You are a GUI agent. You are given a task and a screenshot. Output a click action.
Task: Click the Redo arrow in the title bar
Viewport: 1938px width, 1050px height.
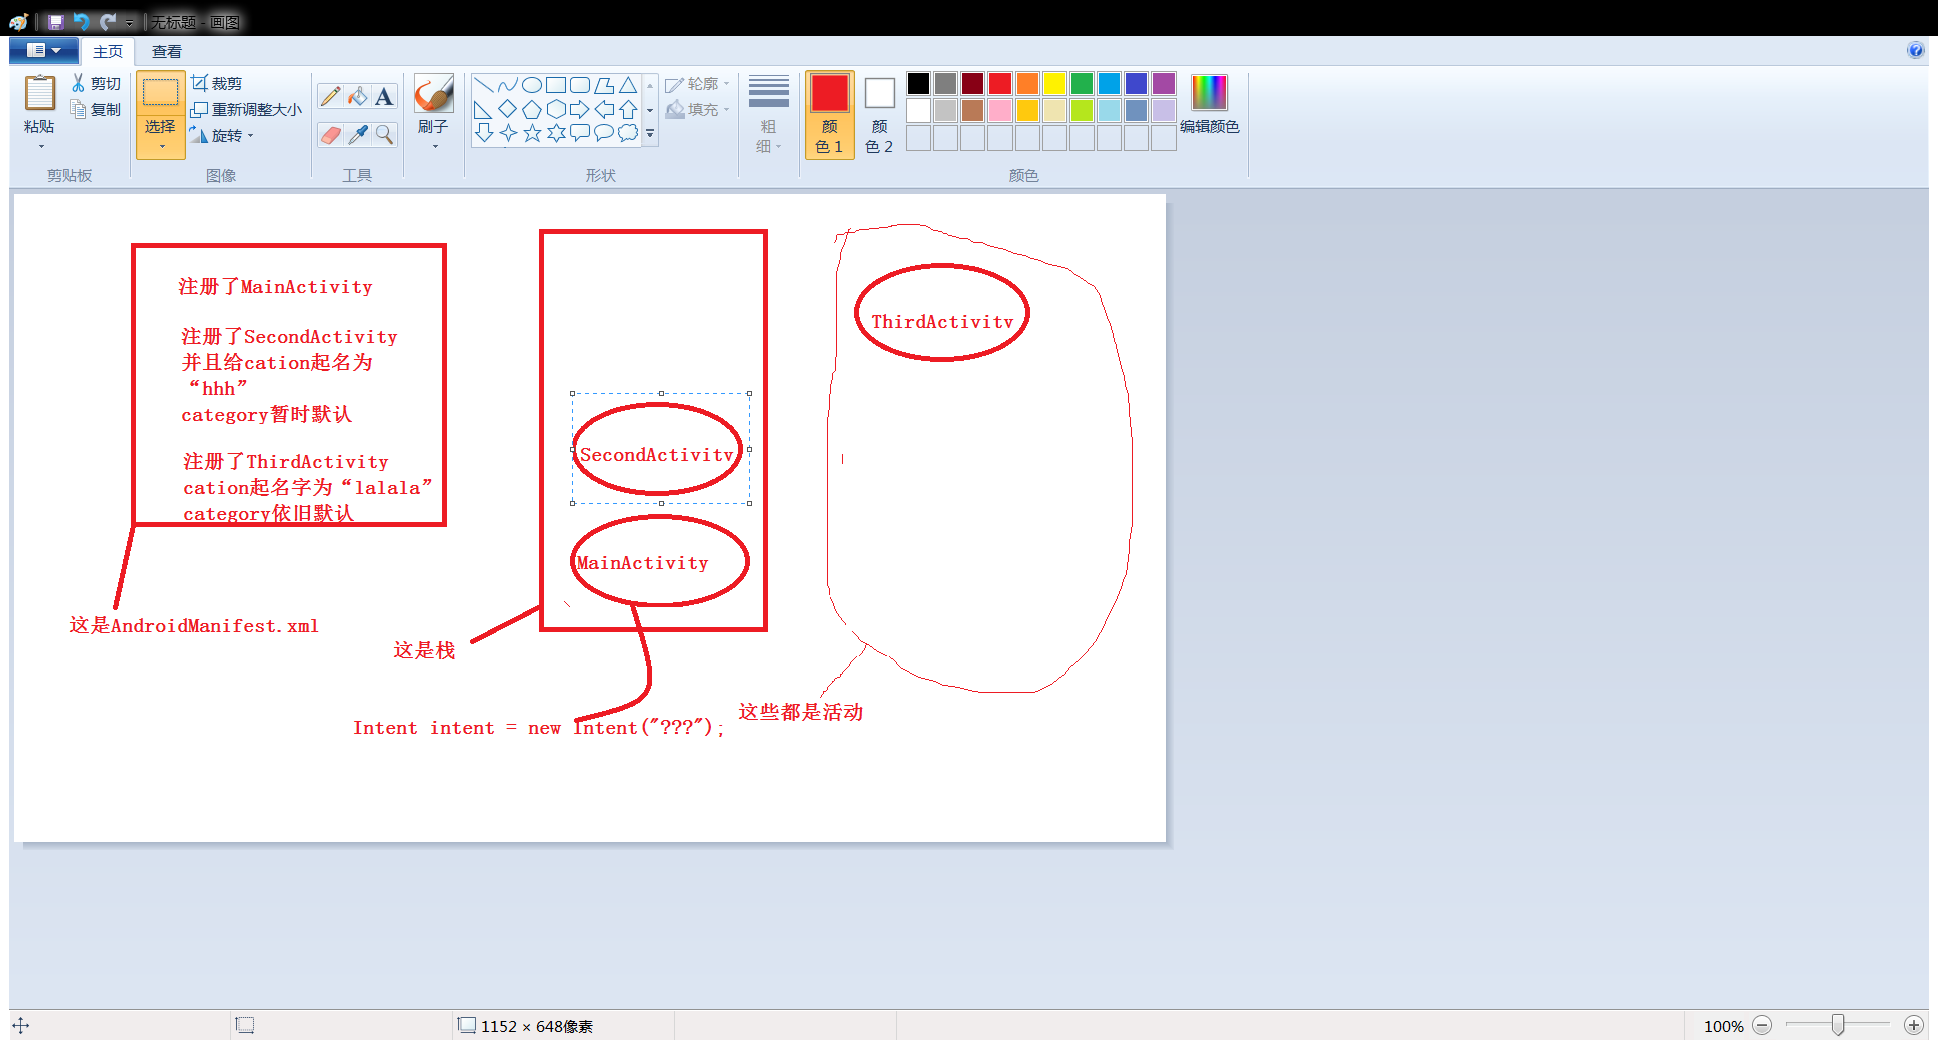[108, 21]
